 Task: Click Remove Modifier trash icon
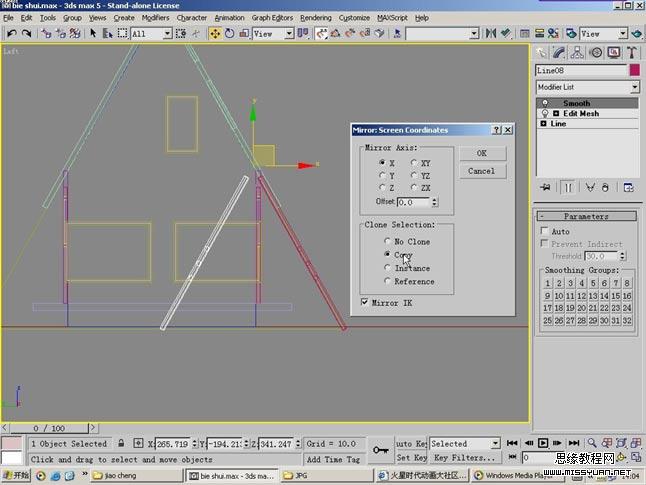click(605, 188)
